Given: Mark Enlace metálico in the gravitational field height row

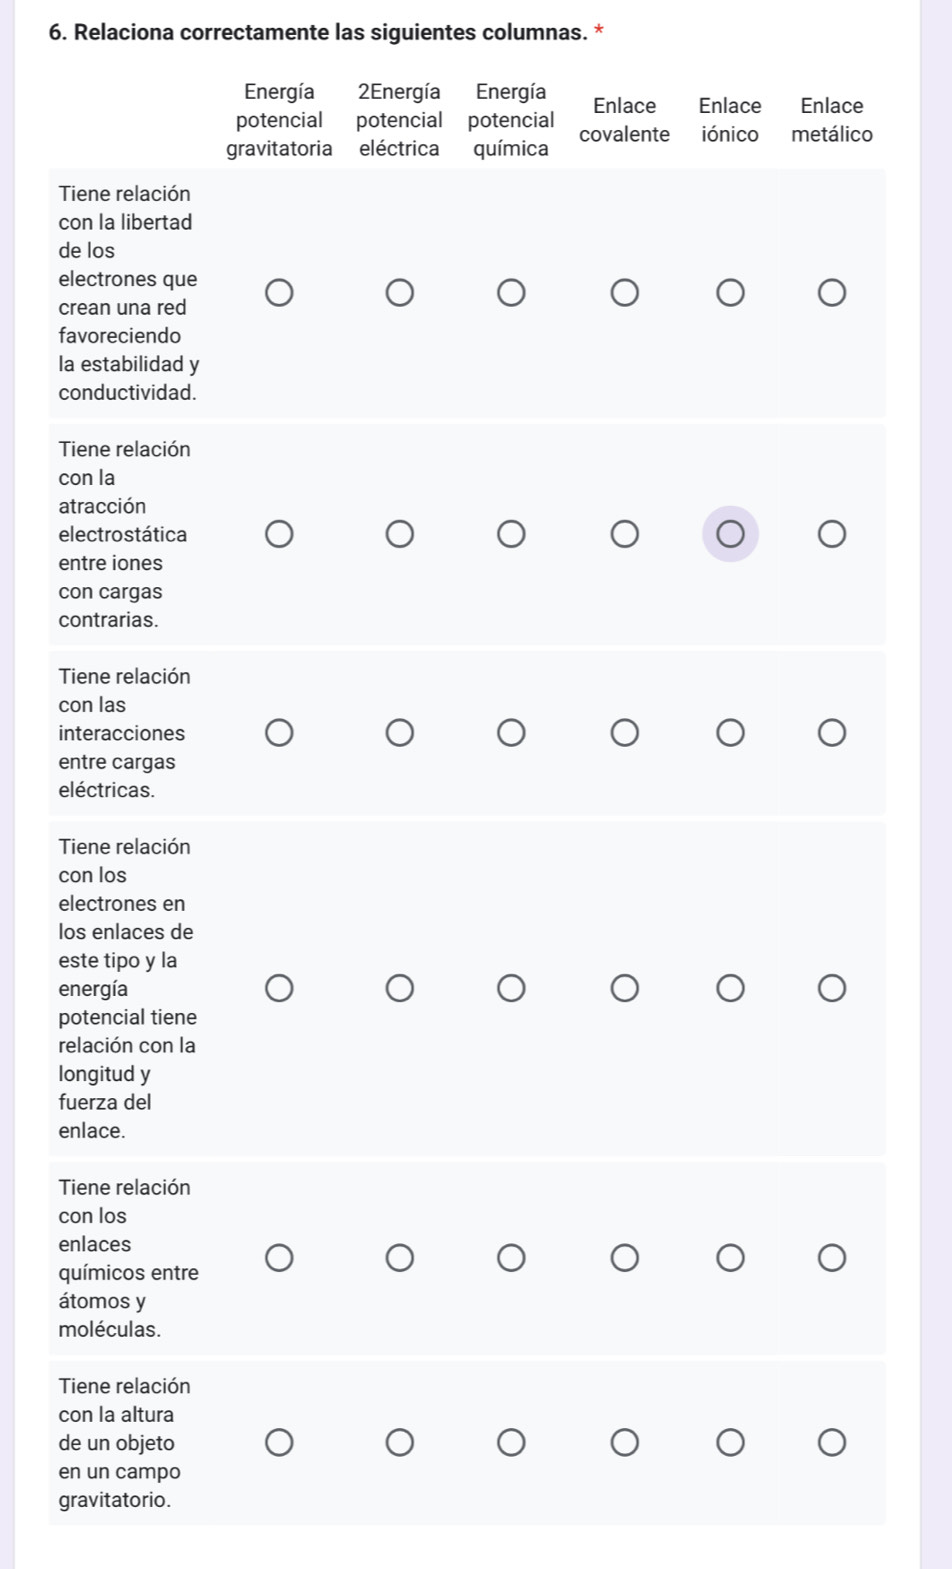Looking at the screenshot, I should (831, 1442).
